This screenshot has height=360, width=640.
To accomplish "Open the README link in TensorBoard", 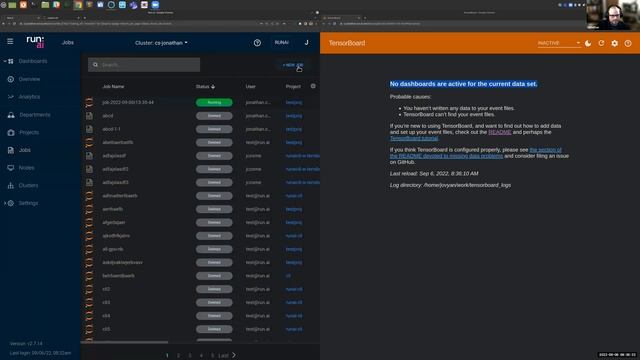I will pyautogui.click(x=500, y=132).
